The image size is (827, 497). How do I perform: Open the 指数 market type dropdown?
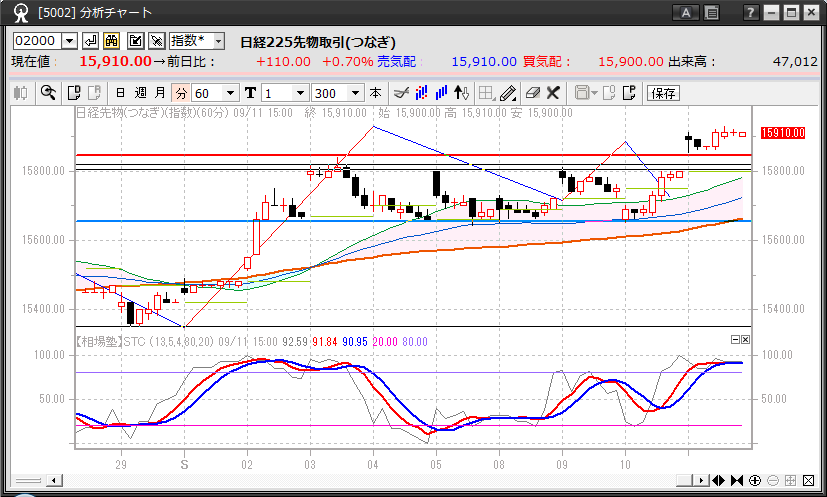218,41
